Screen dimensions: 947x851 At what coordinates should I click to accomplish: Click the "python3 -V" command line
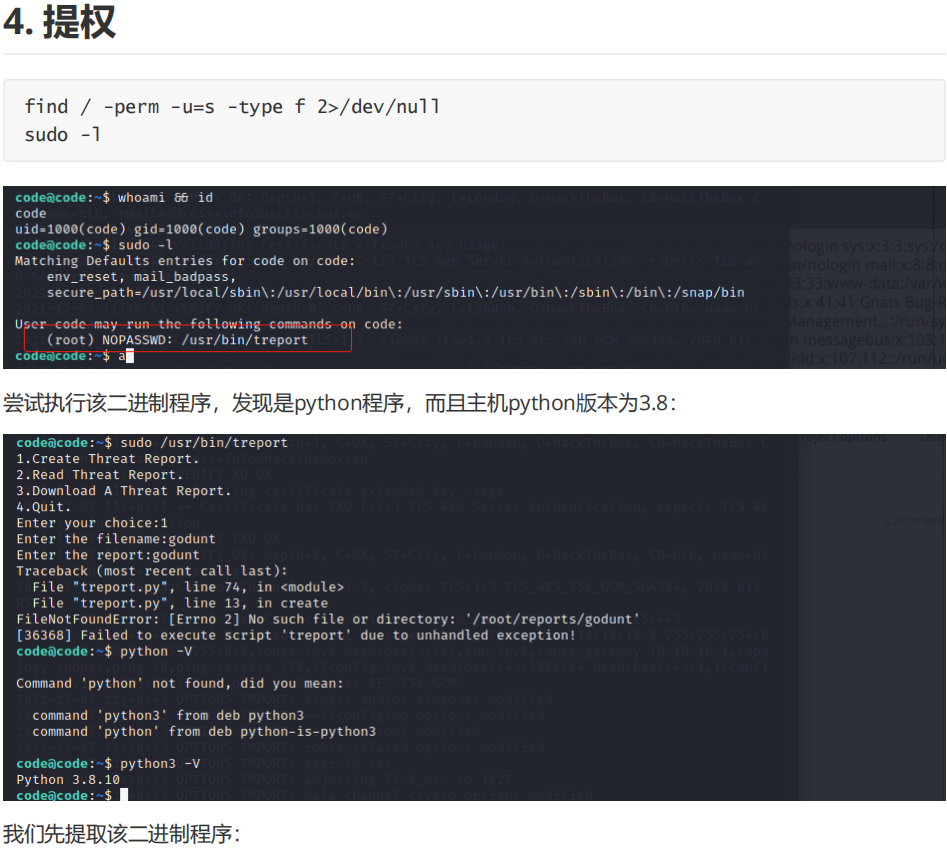click(x=108, y=763)
